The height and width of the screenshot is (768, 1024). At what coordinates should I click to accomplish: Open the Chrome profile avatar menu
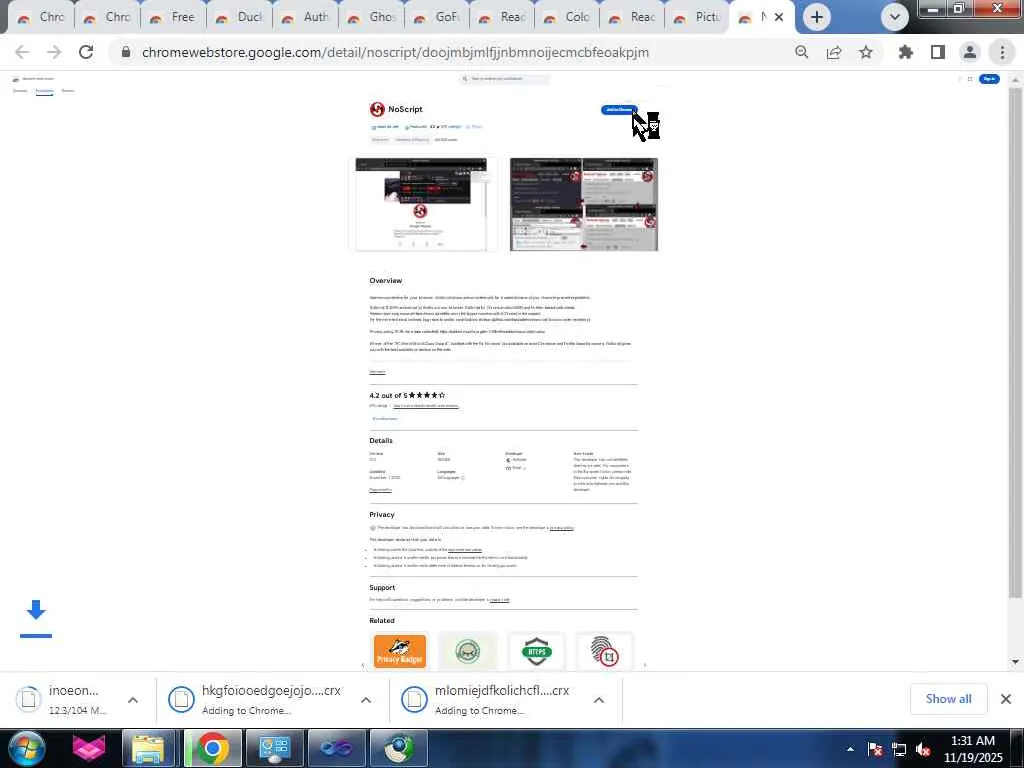pyautogui.click(x=970, y=52)
